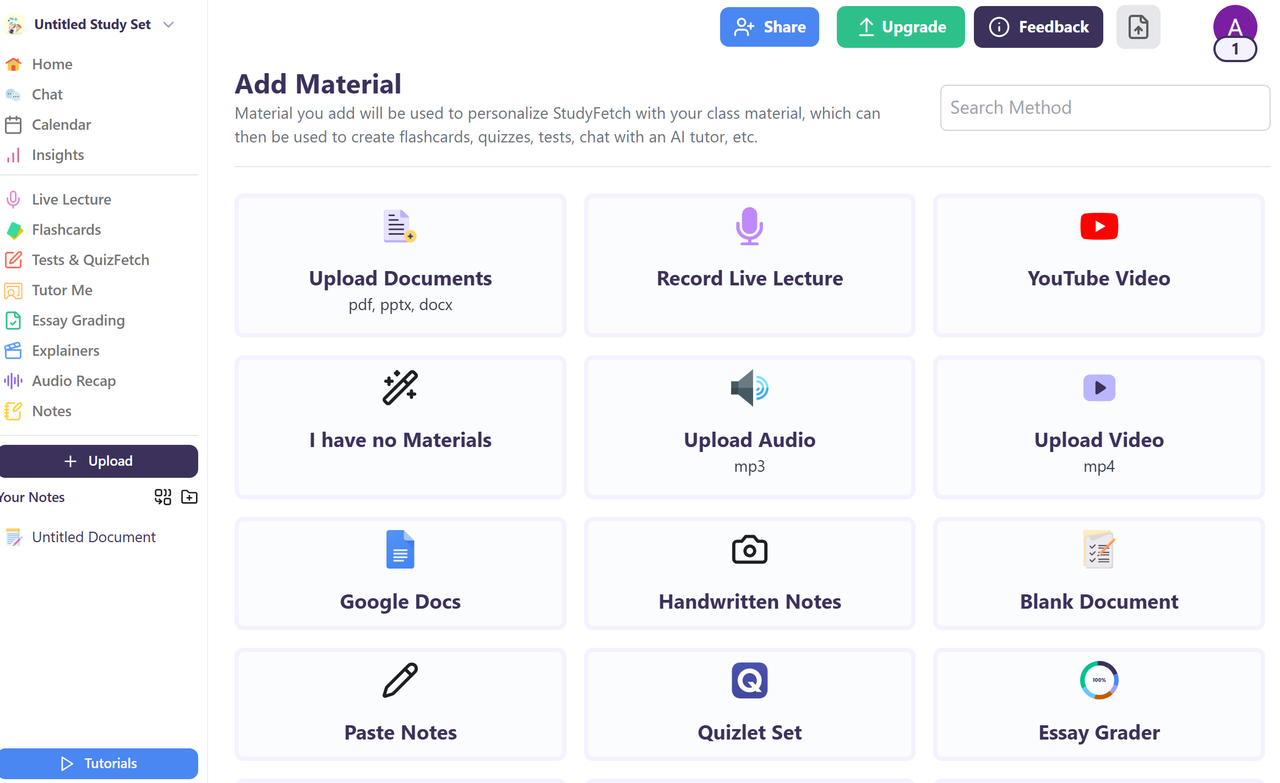1280x783 pixels.
Task: Select the YouTube Video play icon
Action: click(1098, 227)
